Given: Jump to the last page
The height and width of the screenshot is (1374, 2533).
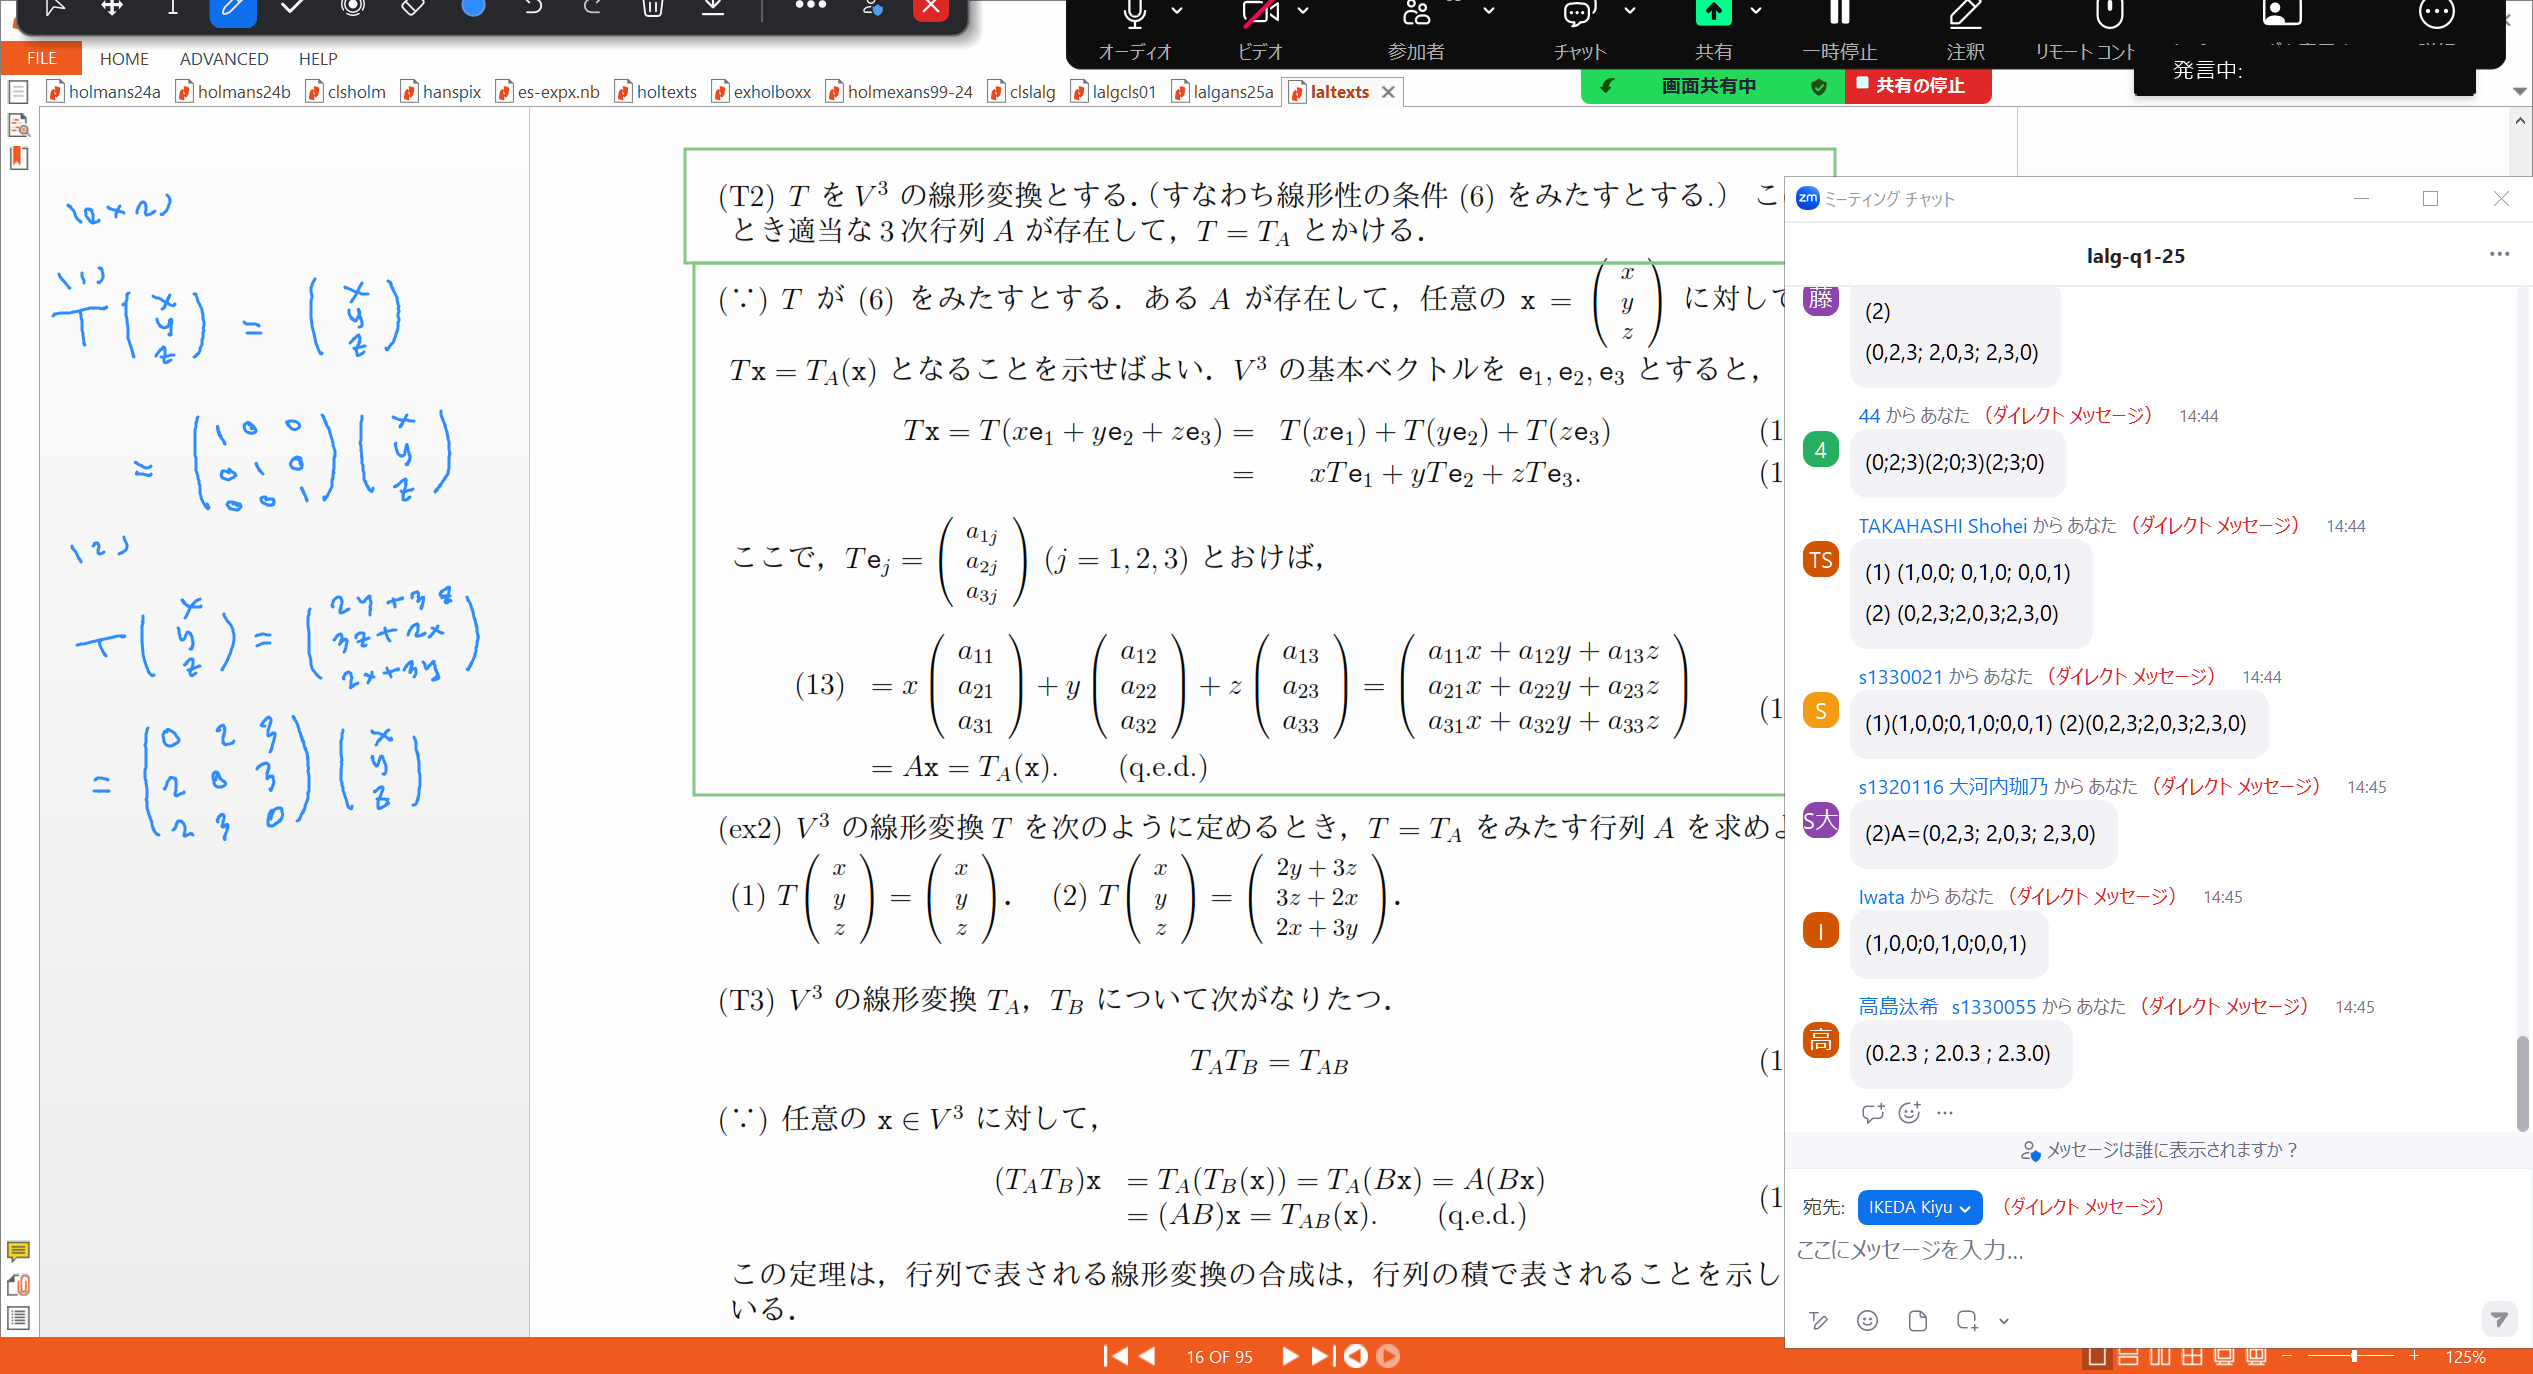Looking at the screenshot, I should 1322,1356.
